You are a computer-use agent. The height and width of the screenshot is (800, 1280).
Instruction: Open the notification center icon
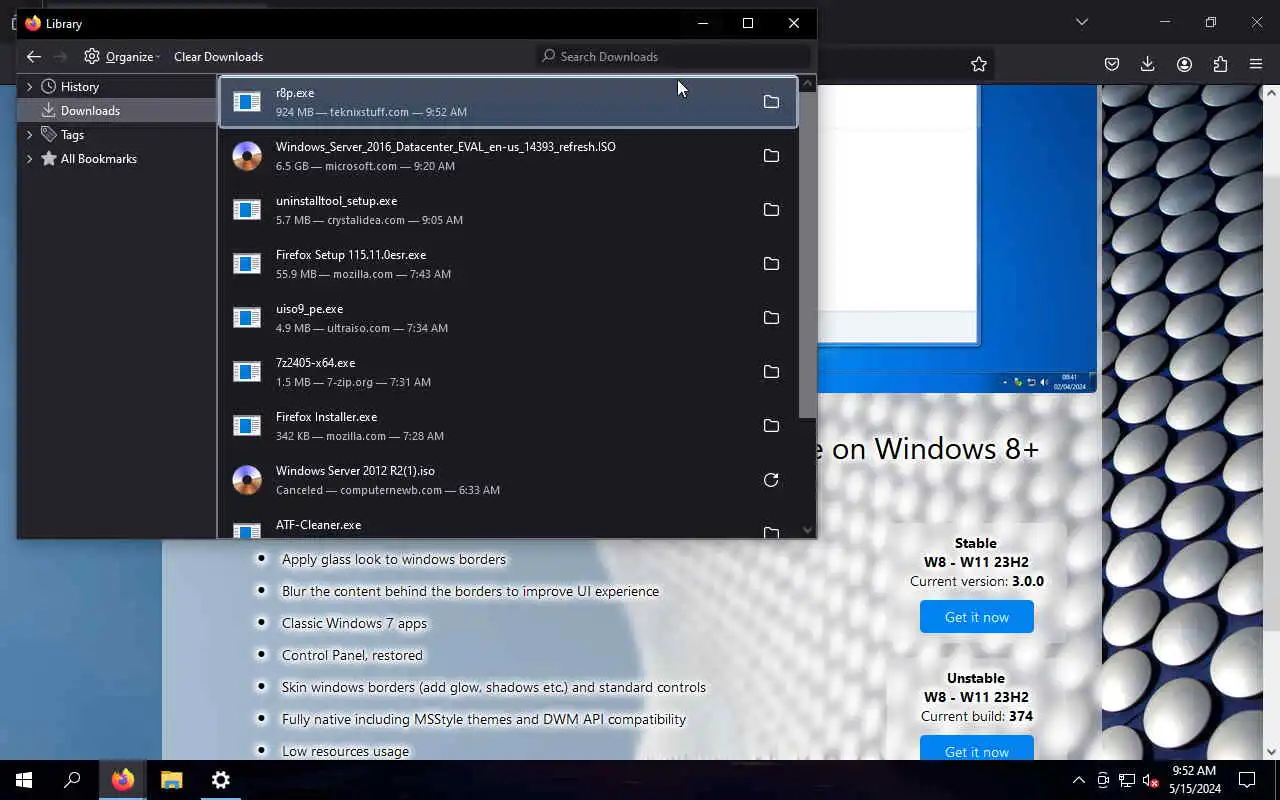1247,780
